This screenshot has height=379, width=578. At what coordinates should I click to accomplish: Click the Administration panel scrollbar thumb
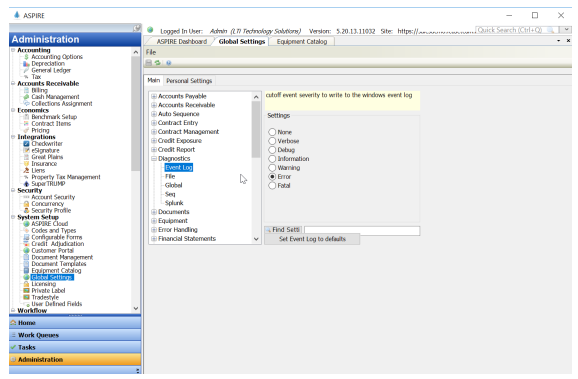136,114
